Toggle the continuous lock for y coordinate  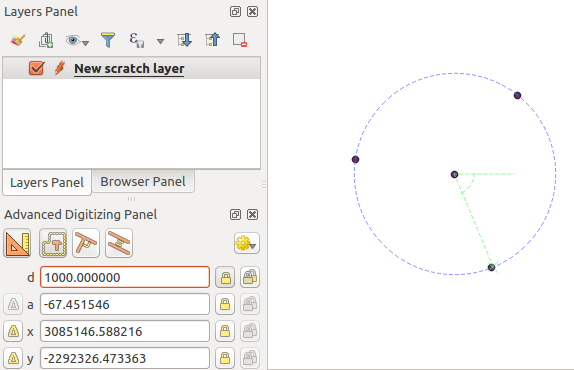tap(250, 358)
